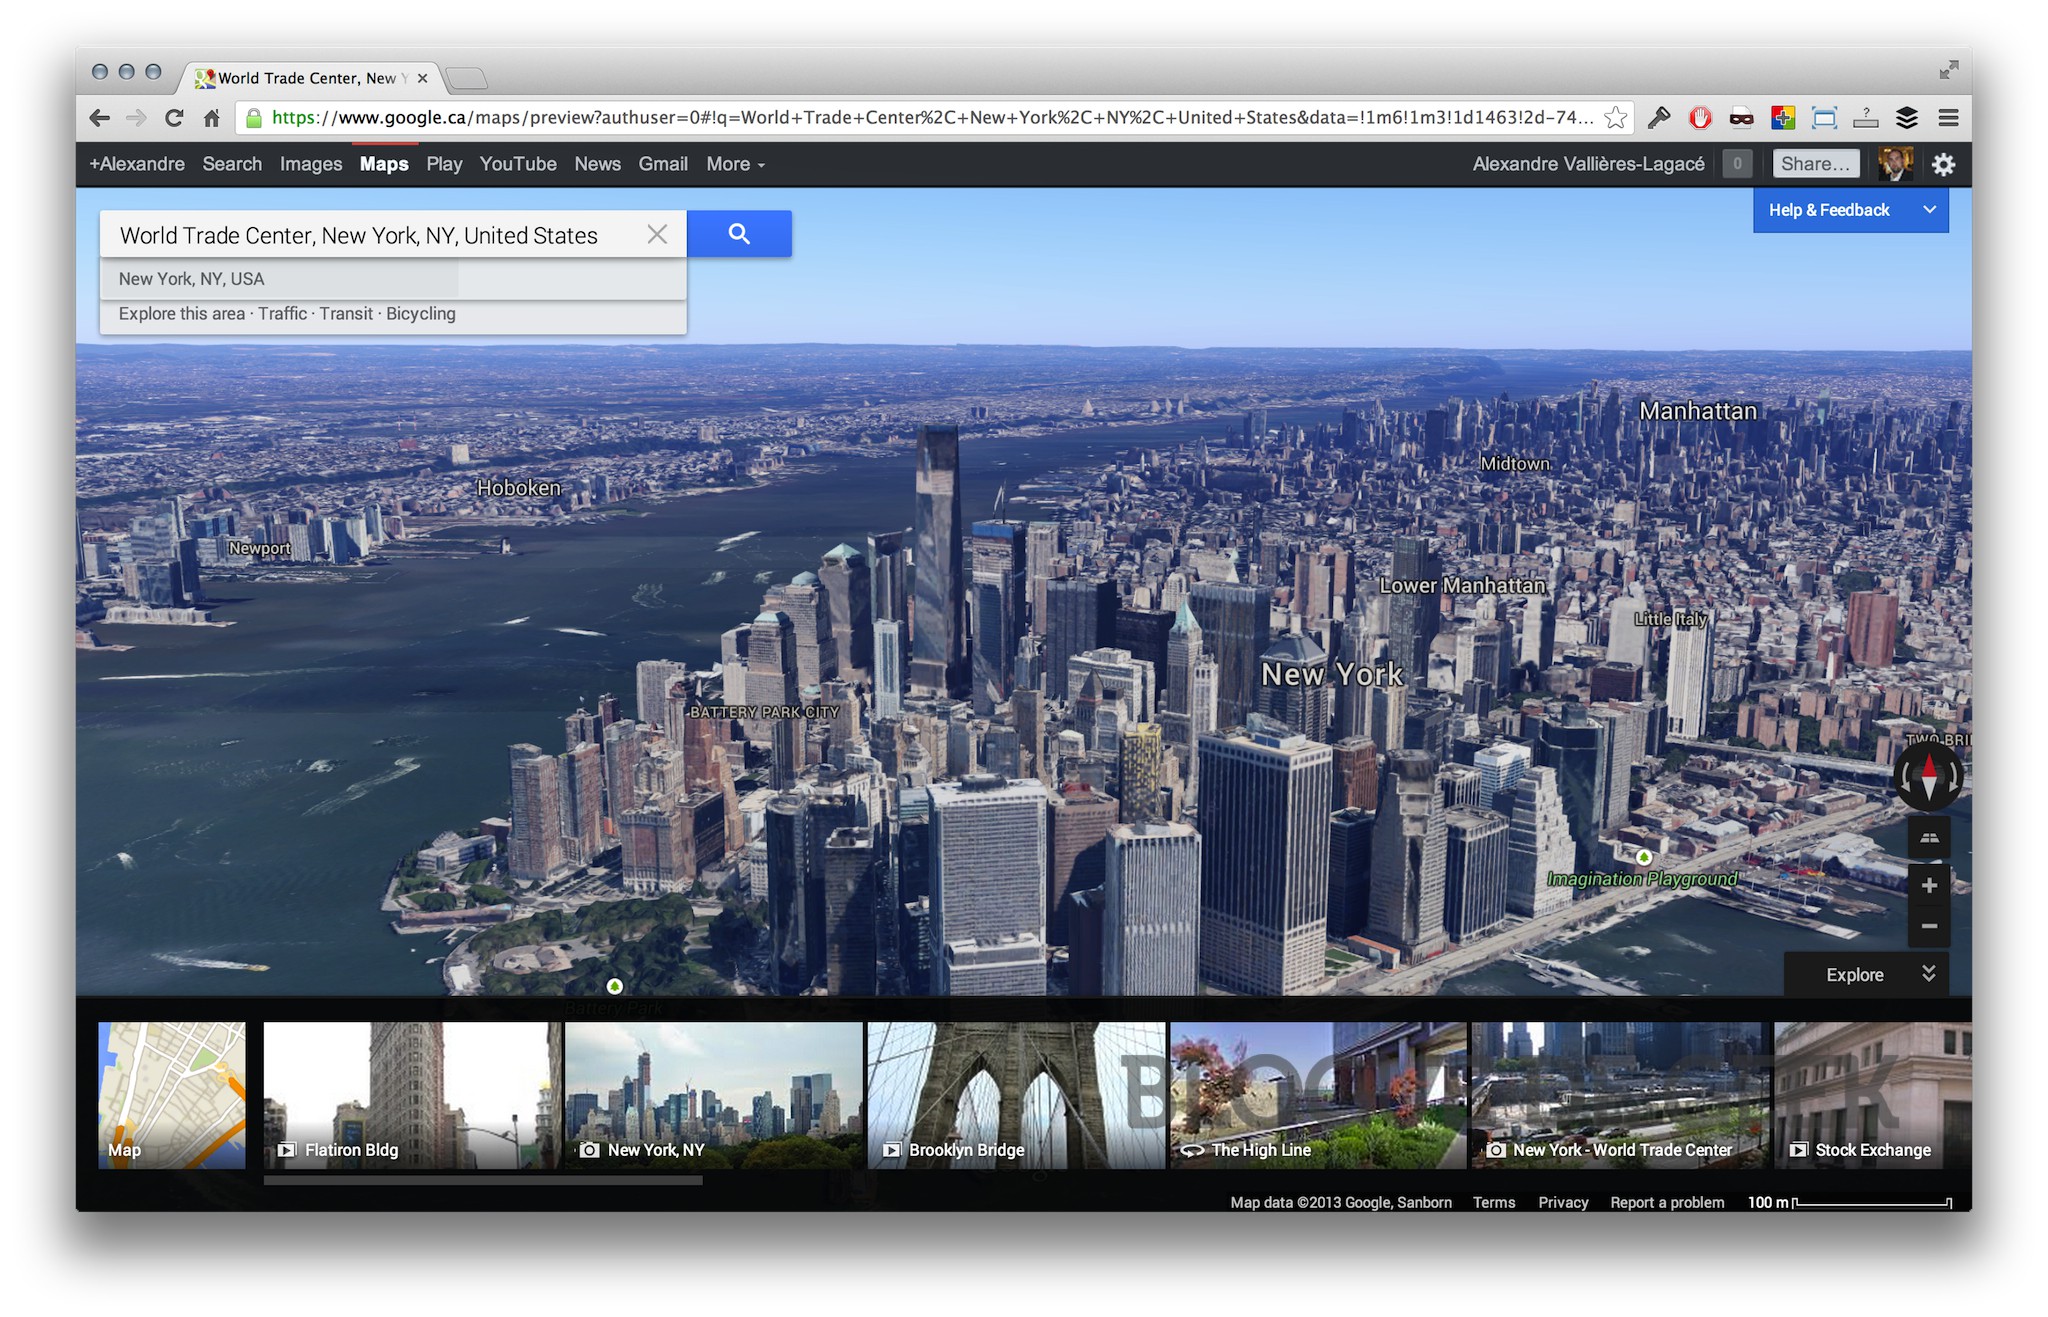Go to YouTube in Google bar
The width and height of the screenshot is (2048, 1317).
(518, 164)
